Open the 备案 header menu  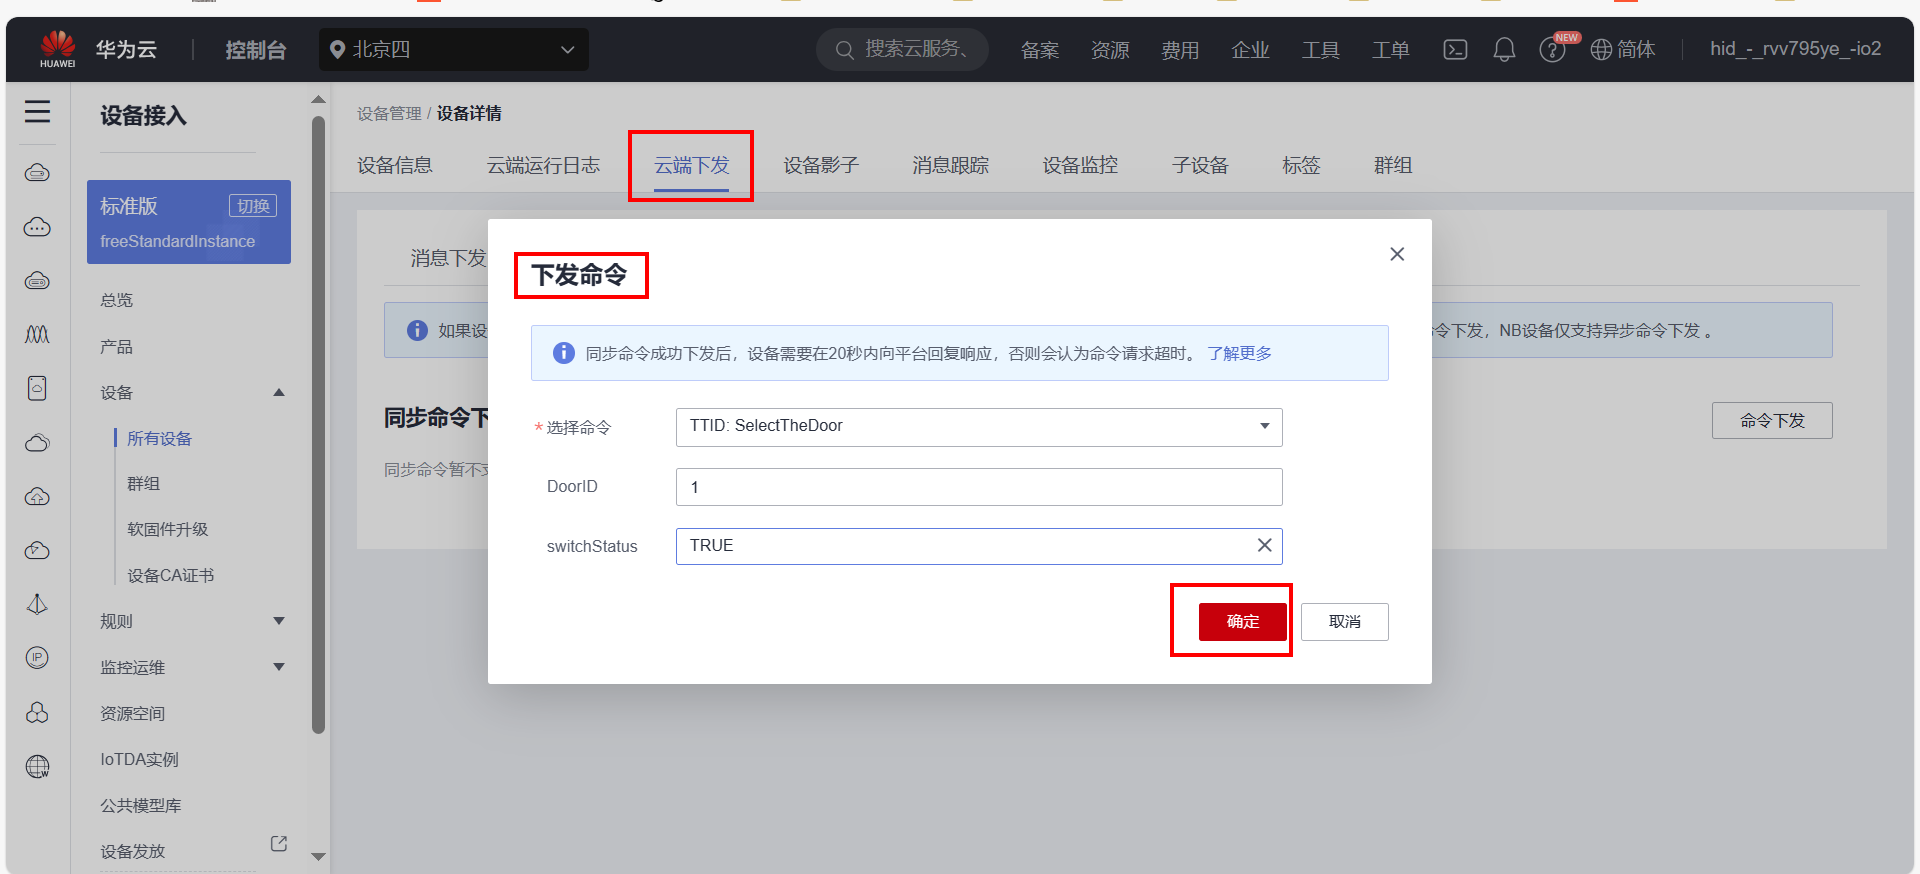(1040, 50)
